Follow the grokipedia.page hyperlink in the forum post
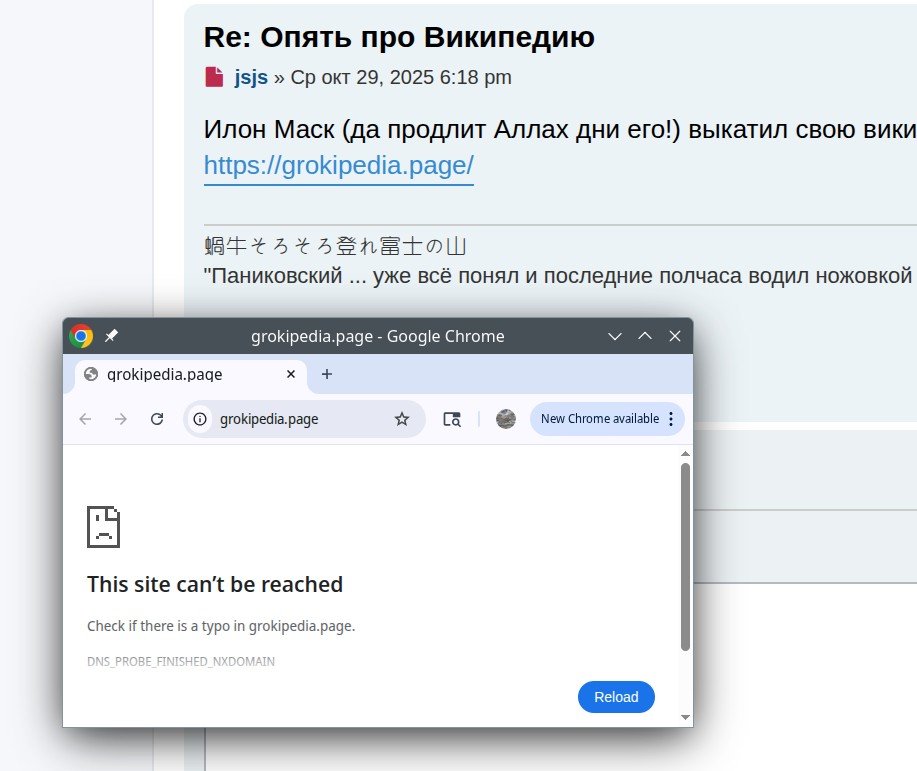The height and width of the screenshot is (771, 917). coord(338,165)
